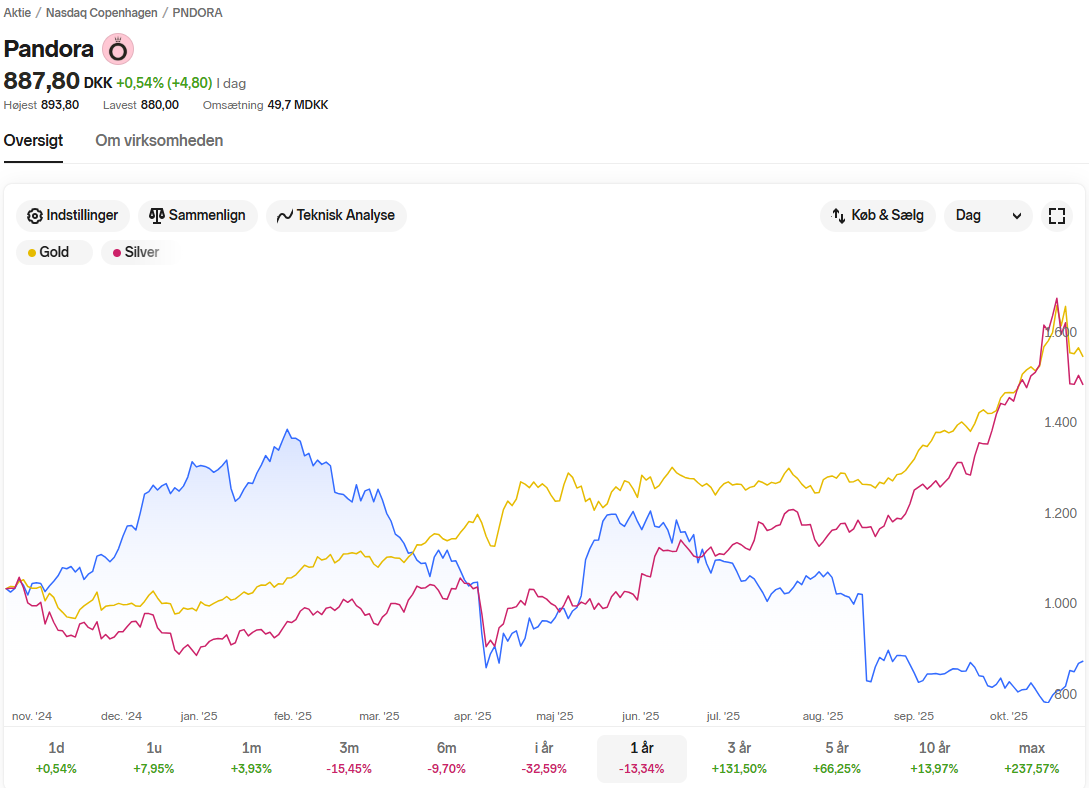1089x788 pixels.
Task: Click the 1.200 axis label
Action: click(x=1061, y=513)
